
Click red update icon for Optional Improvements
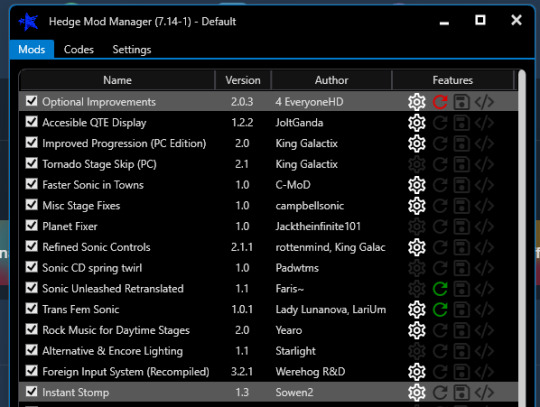click(440, 102)
